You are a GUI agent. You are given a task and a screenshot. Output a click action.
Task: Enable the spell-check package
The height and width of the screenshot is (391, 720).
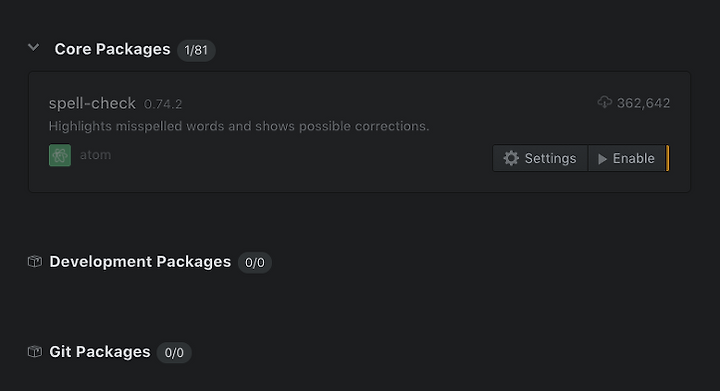click(627, 158)
